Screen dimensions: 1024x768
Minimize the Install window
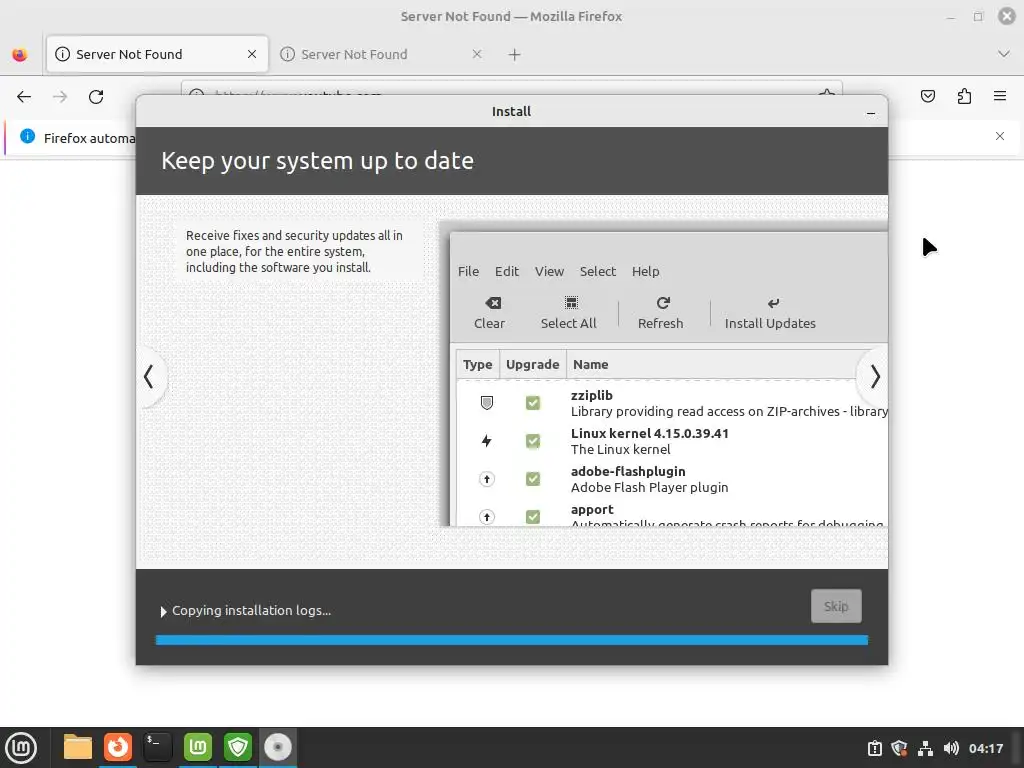pos(871,112)
